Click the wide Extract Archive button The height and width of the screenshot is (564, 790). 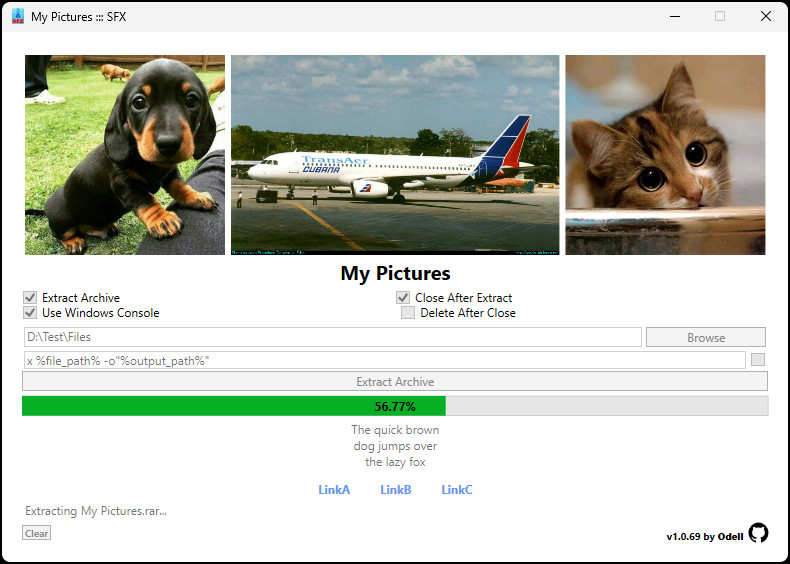tap(395, 382)
